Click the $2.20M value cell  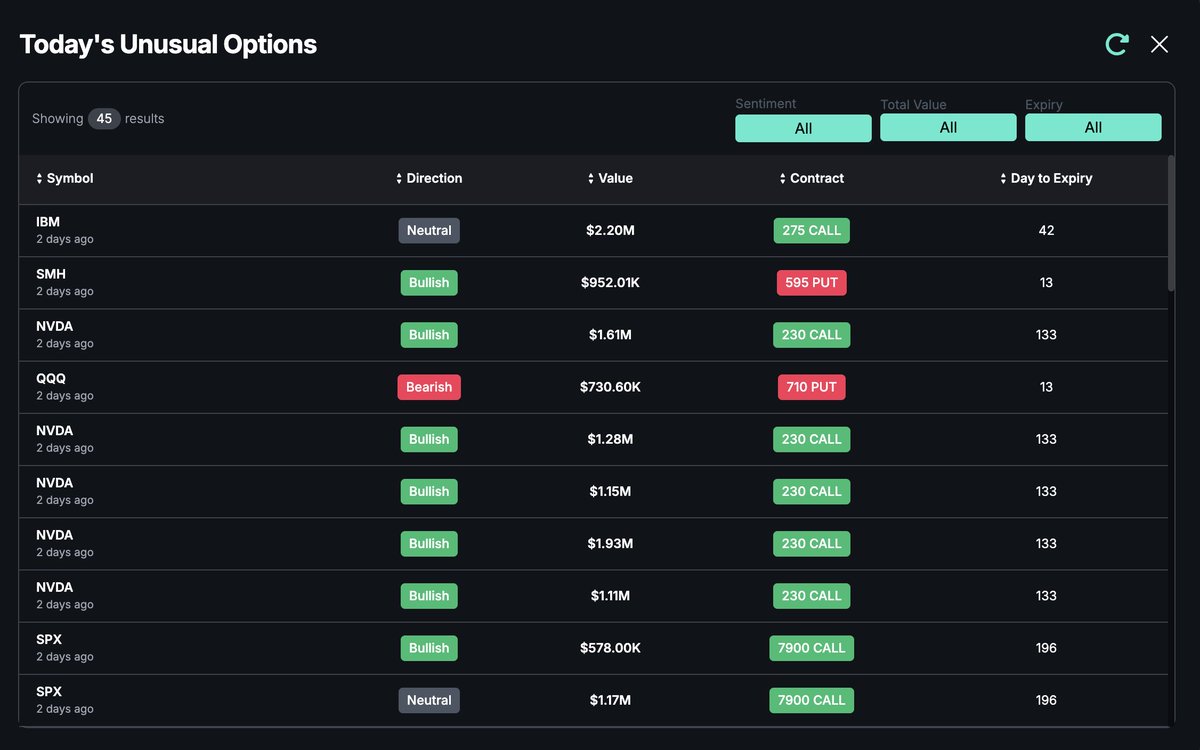610,230
